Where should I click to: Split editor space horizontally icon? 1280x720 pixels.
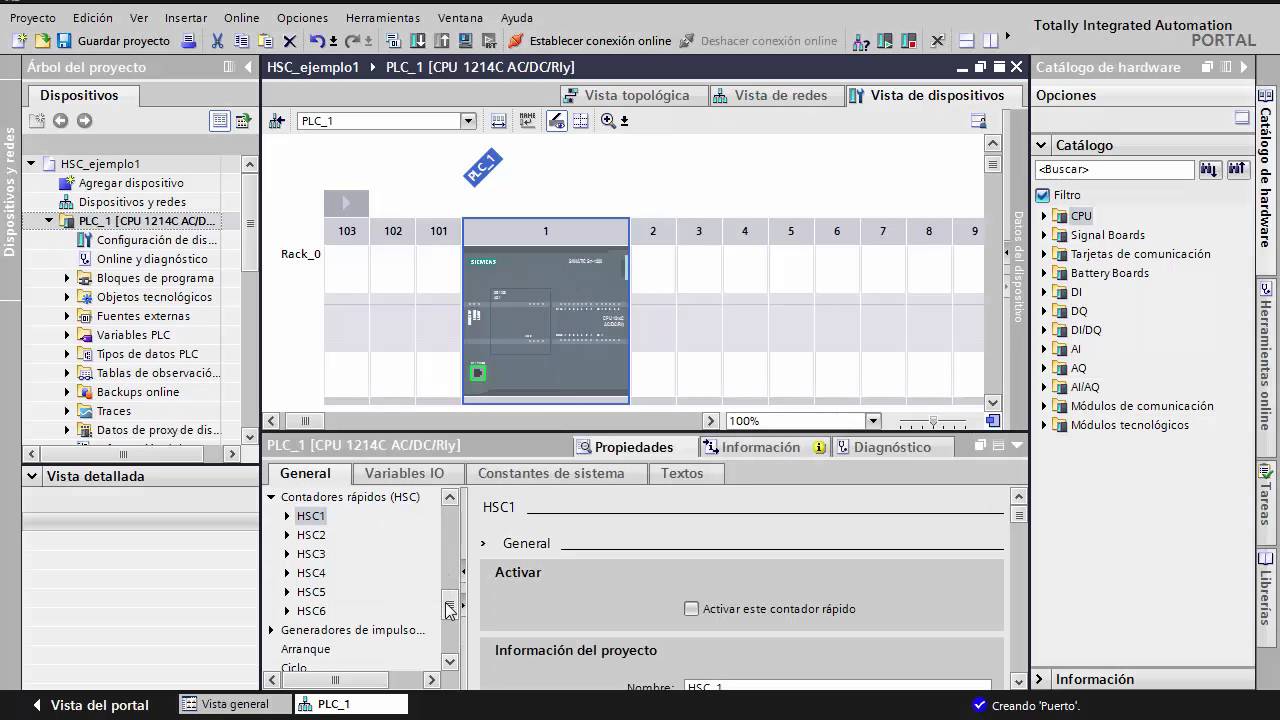tap(966, 41)
